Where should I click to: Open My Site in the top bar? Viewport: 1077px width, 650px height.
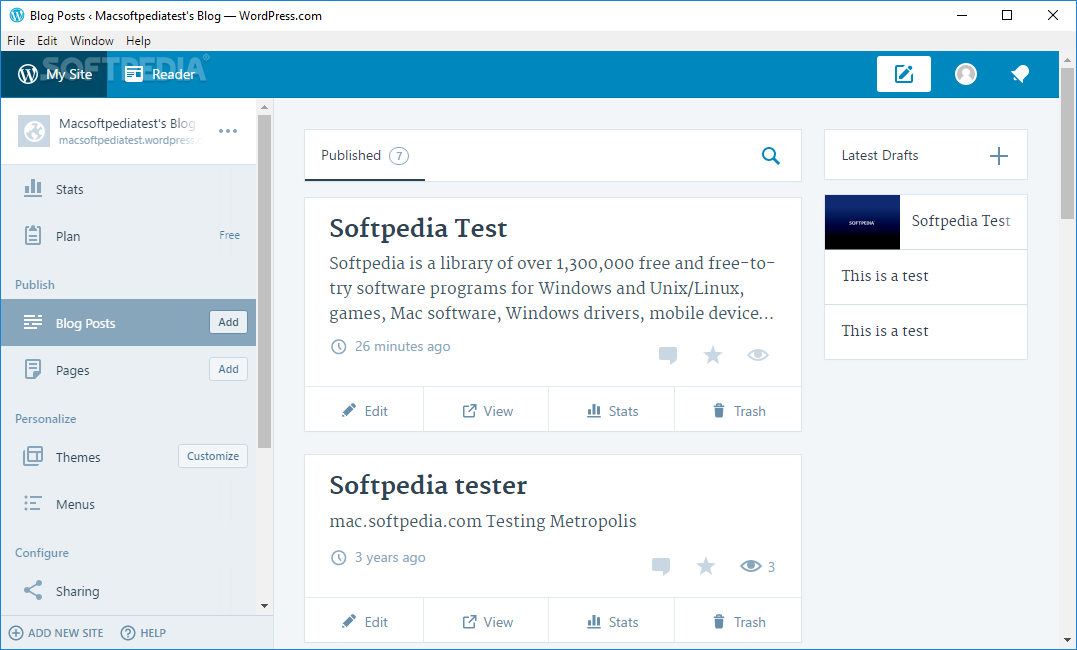[54, 74]
